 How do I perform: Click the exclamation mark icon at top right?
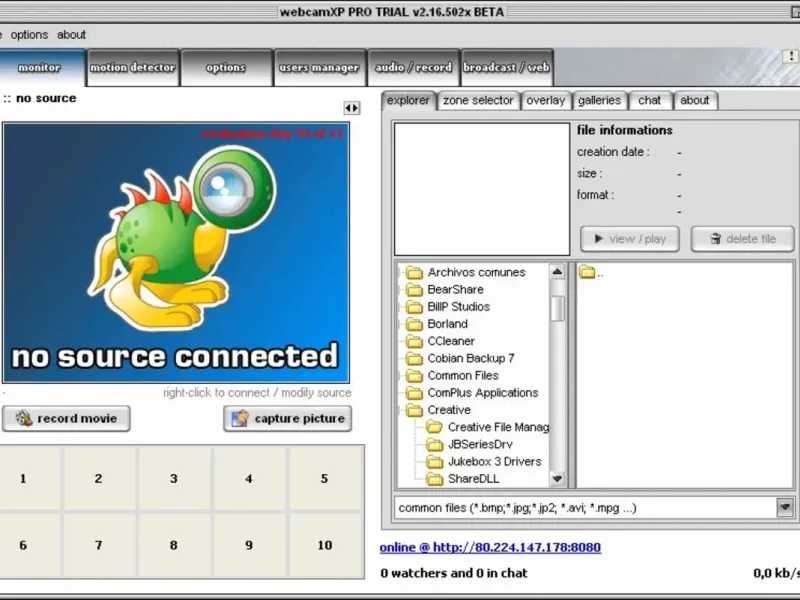coord(791,57)
